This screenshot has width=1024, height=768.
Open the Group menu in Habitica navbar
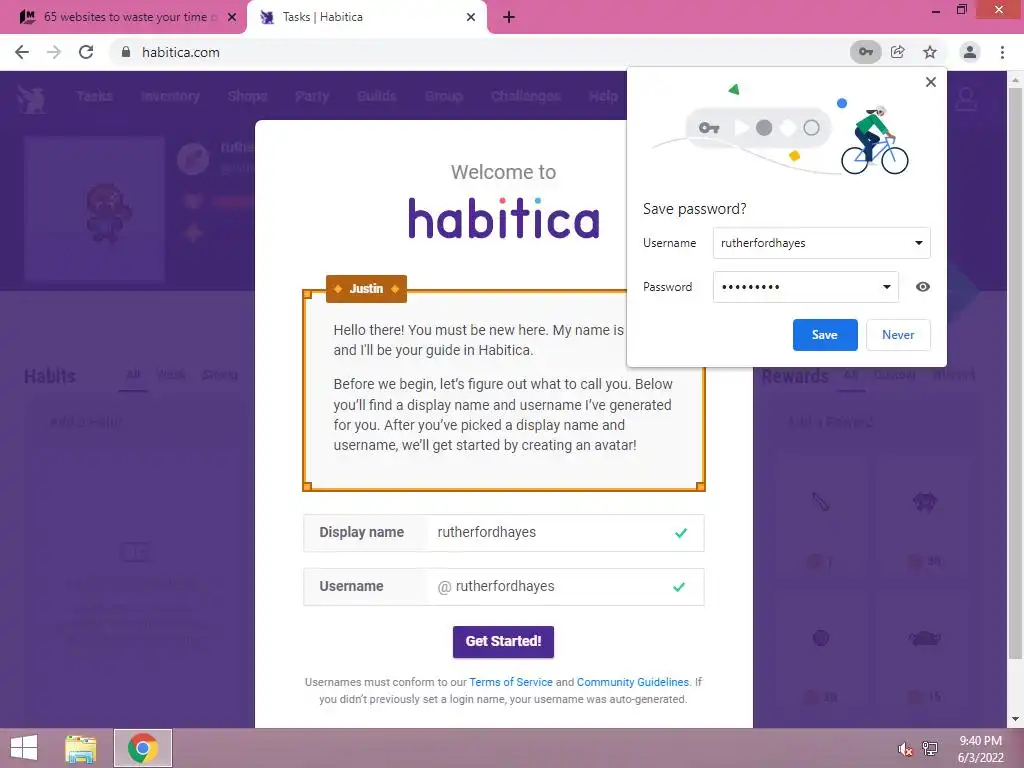[x=444, y=97]
